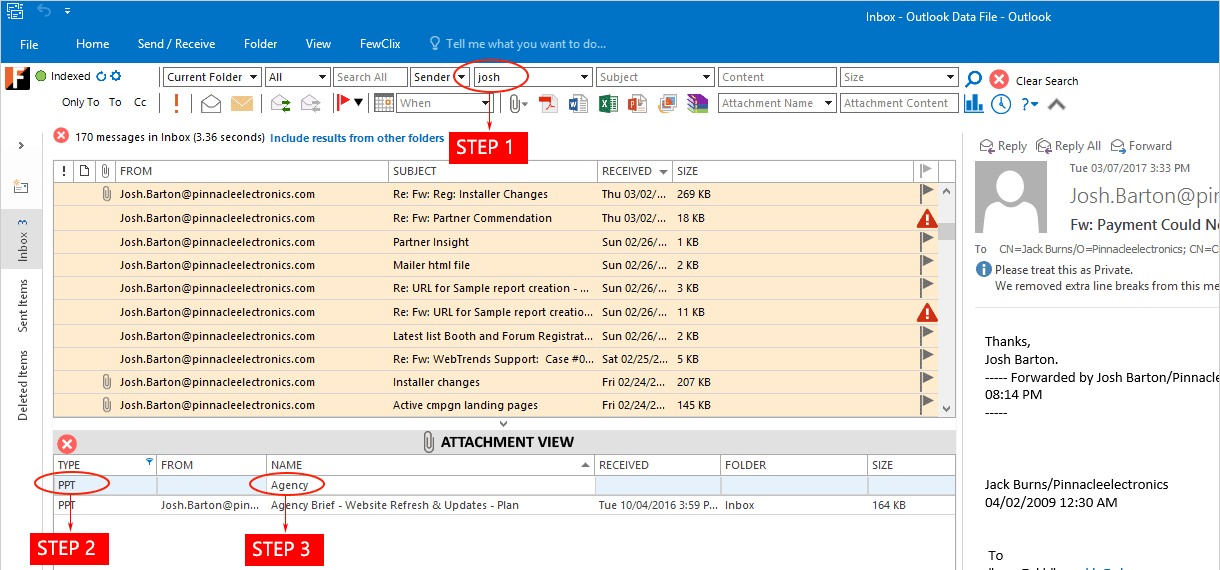The height and width of the screenshot is (570, 1220).
Task: Click 'Include results from other folders' link
Action: (x=357, y=138)
